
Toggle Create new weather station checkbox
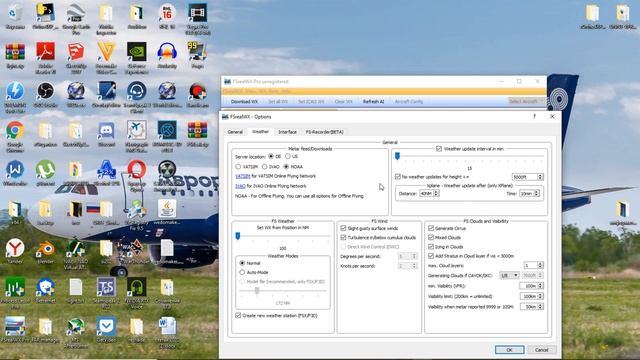[x=238, y=316]
